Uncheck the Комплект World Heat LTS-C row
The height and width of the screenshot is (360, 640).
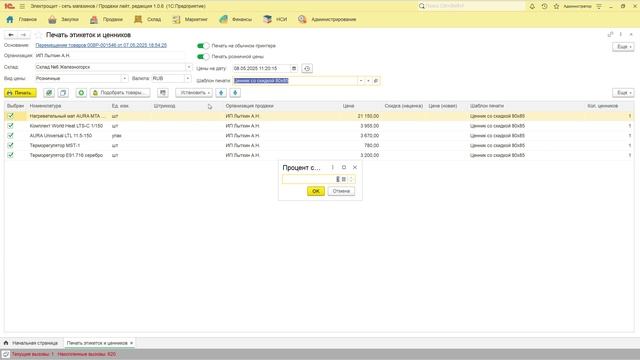(11, 126)
